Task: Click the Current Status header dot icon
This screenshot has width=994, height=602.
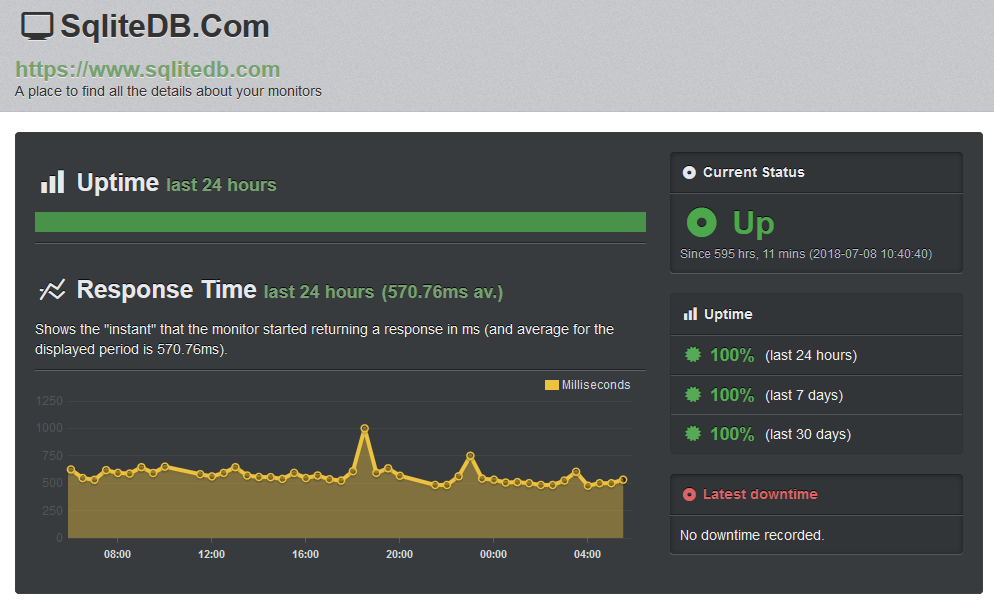Action: point(689,172)
